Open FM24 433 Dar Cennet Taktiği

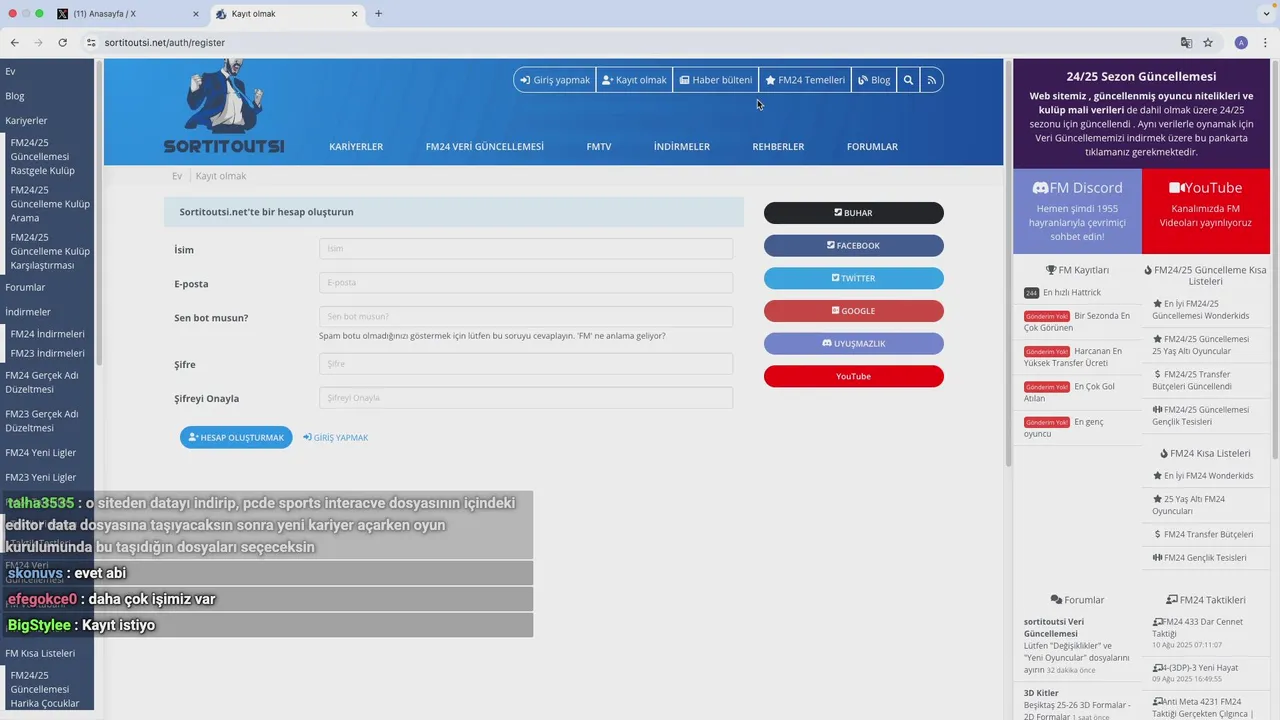pyautogui.click(x=1198, y=628)
